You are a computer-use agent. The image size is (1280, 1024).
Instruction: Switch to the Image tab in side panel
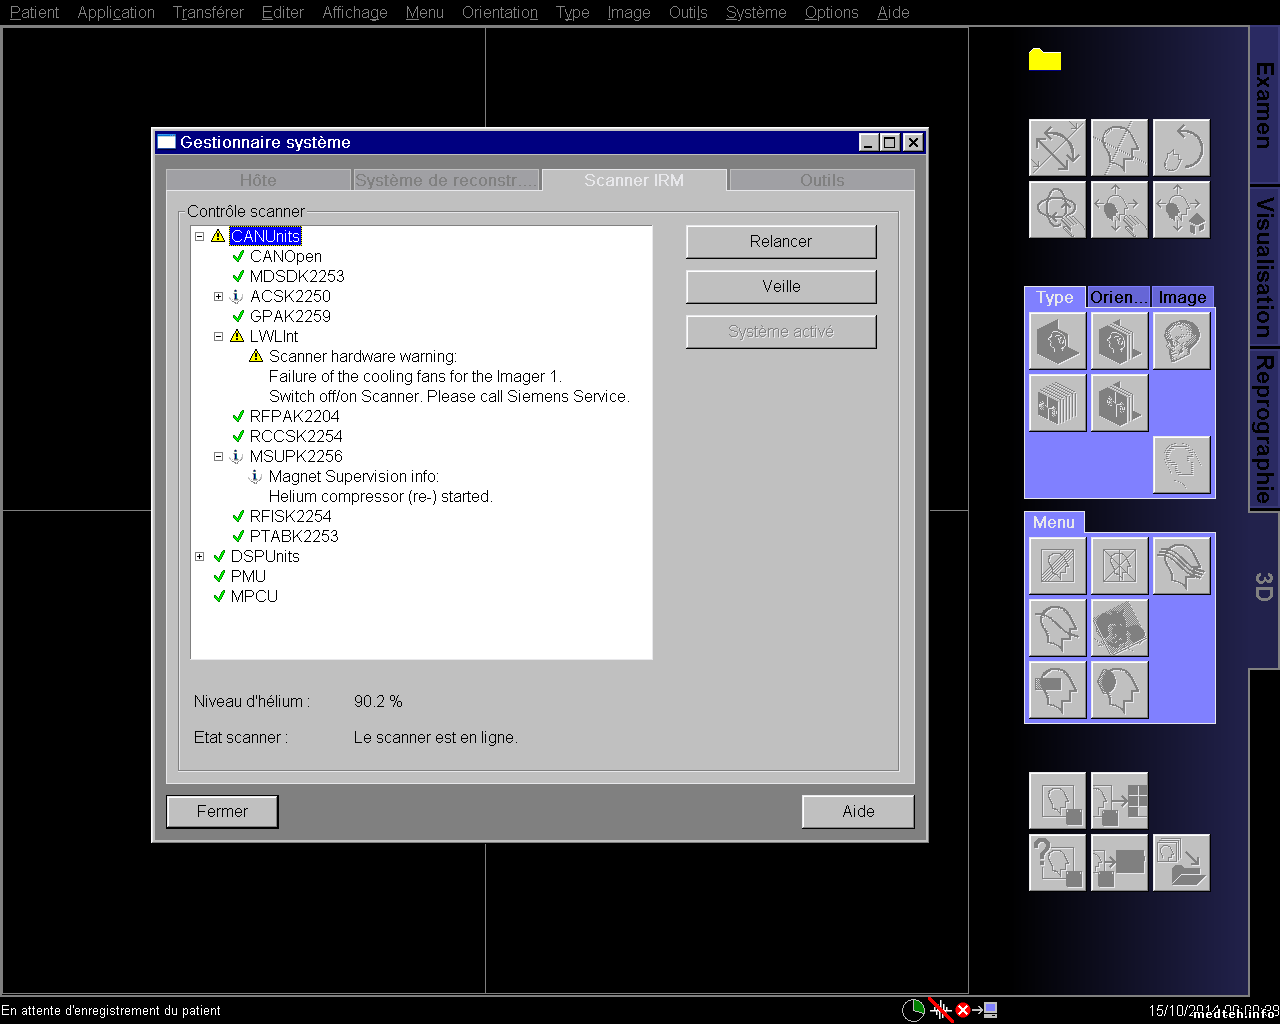pos(1181,297)
